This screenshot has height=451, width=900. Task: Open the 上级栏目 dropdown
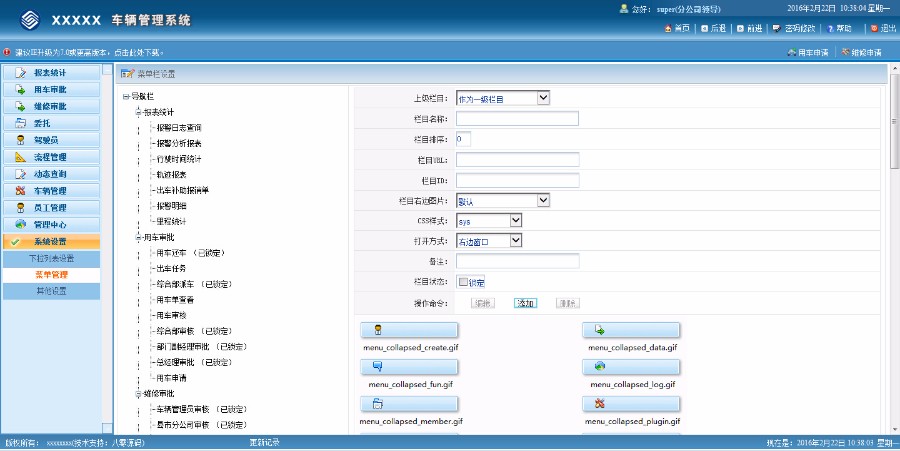tap(503, 98)
